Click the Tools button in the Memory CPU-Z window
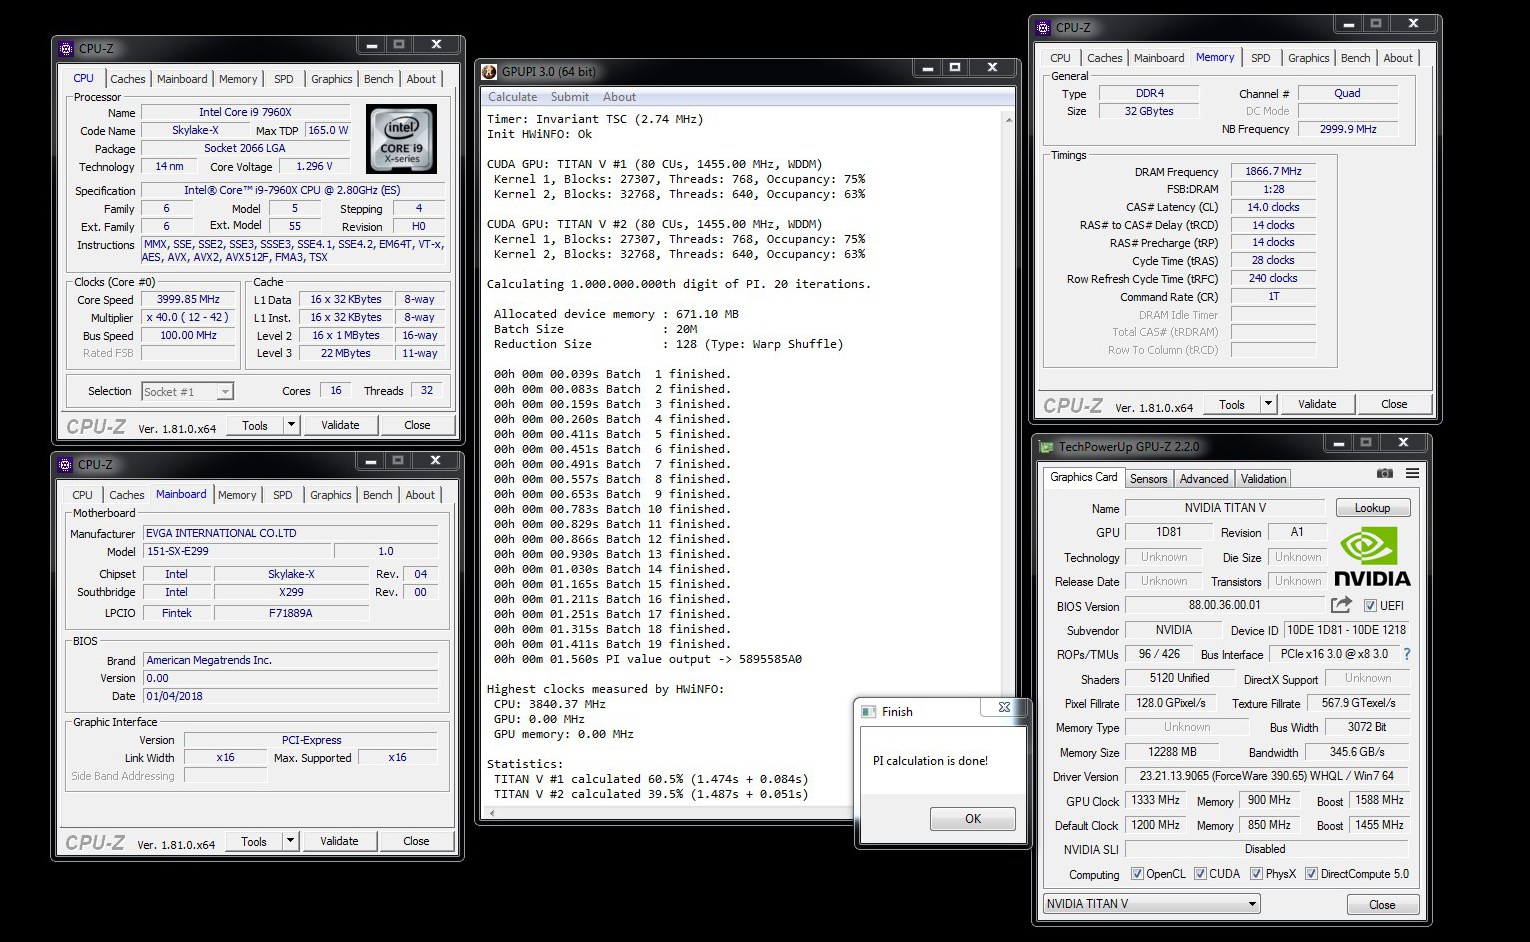 (1232, 404)
